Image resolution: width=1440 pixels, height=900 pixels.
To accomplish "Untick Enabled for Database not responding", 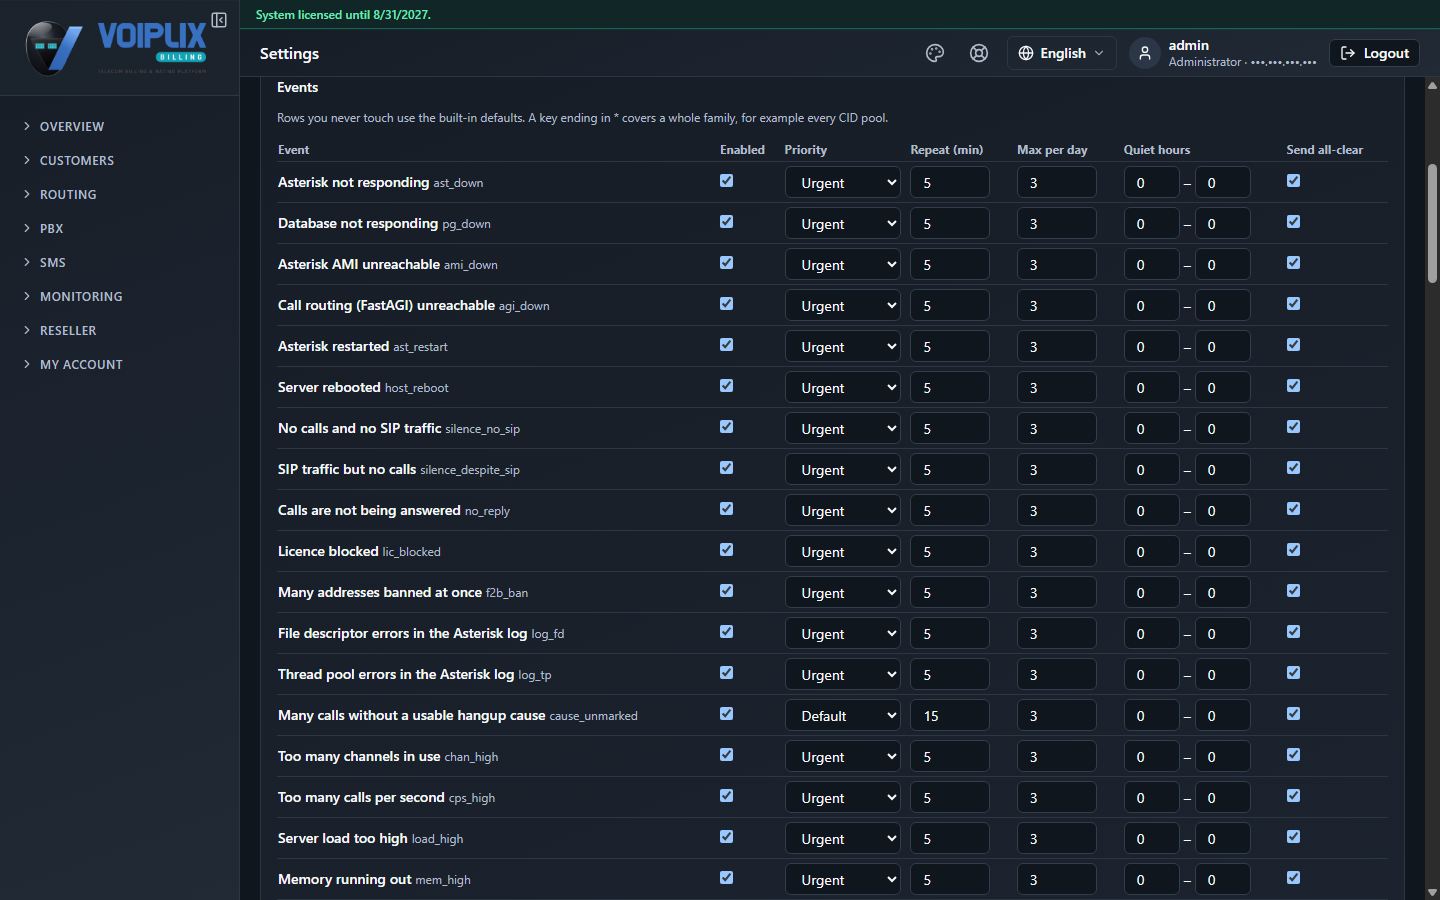I will pos(727,222).
